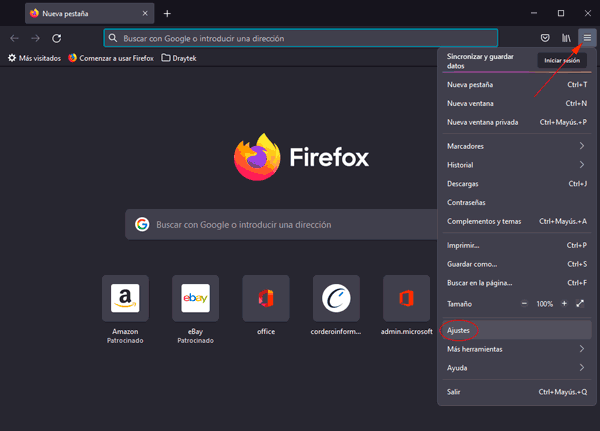
Task: Click the Pocket save icon
Action: [545, 38]
